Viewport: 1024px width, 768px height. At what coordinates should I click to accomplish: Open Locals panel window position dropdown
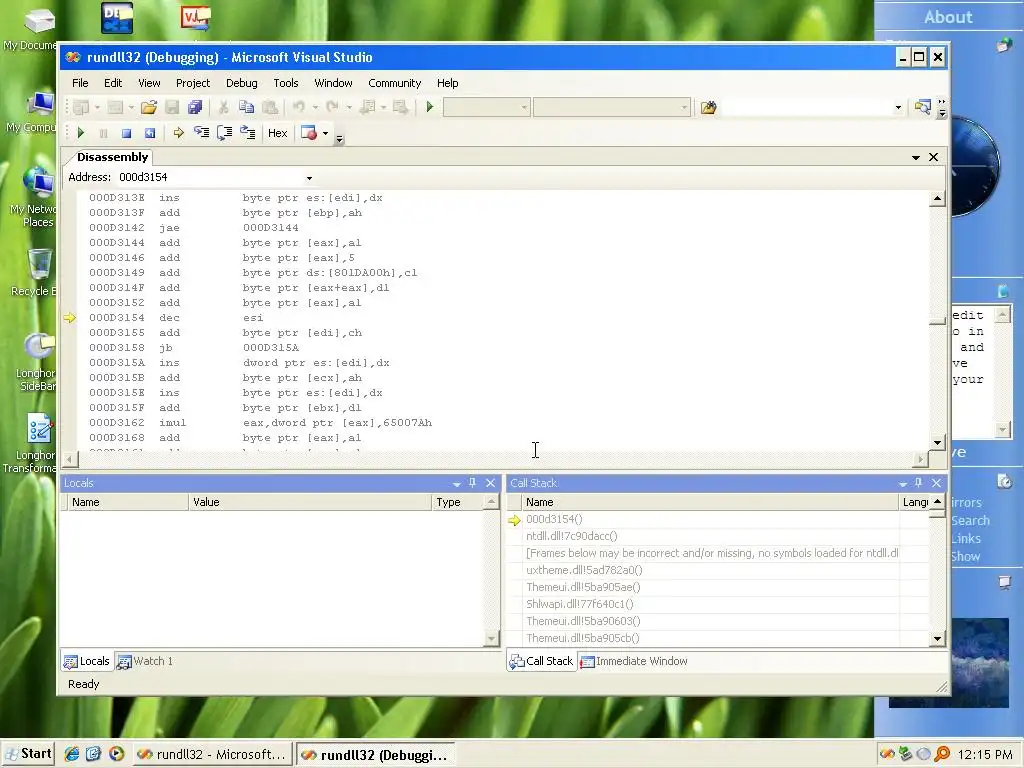click(x=456, y=484)
